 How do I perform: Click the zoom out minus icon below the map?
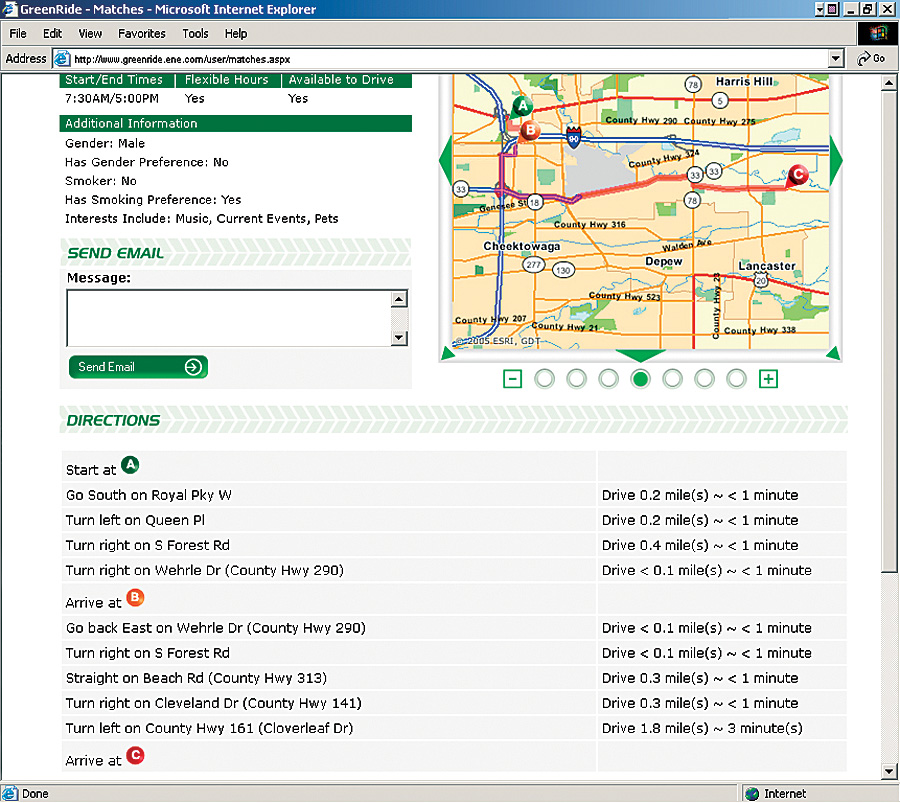[x=512, y=379]
